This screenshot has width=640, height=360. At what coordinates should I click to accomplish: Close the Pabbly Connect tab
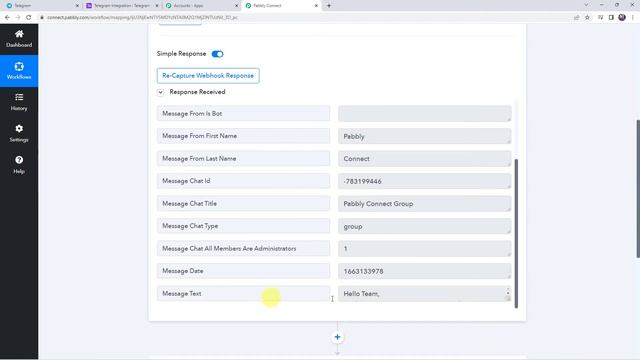pos(316,6)
